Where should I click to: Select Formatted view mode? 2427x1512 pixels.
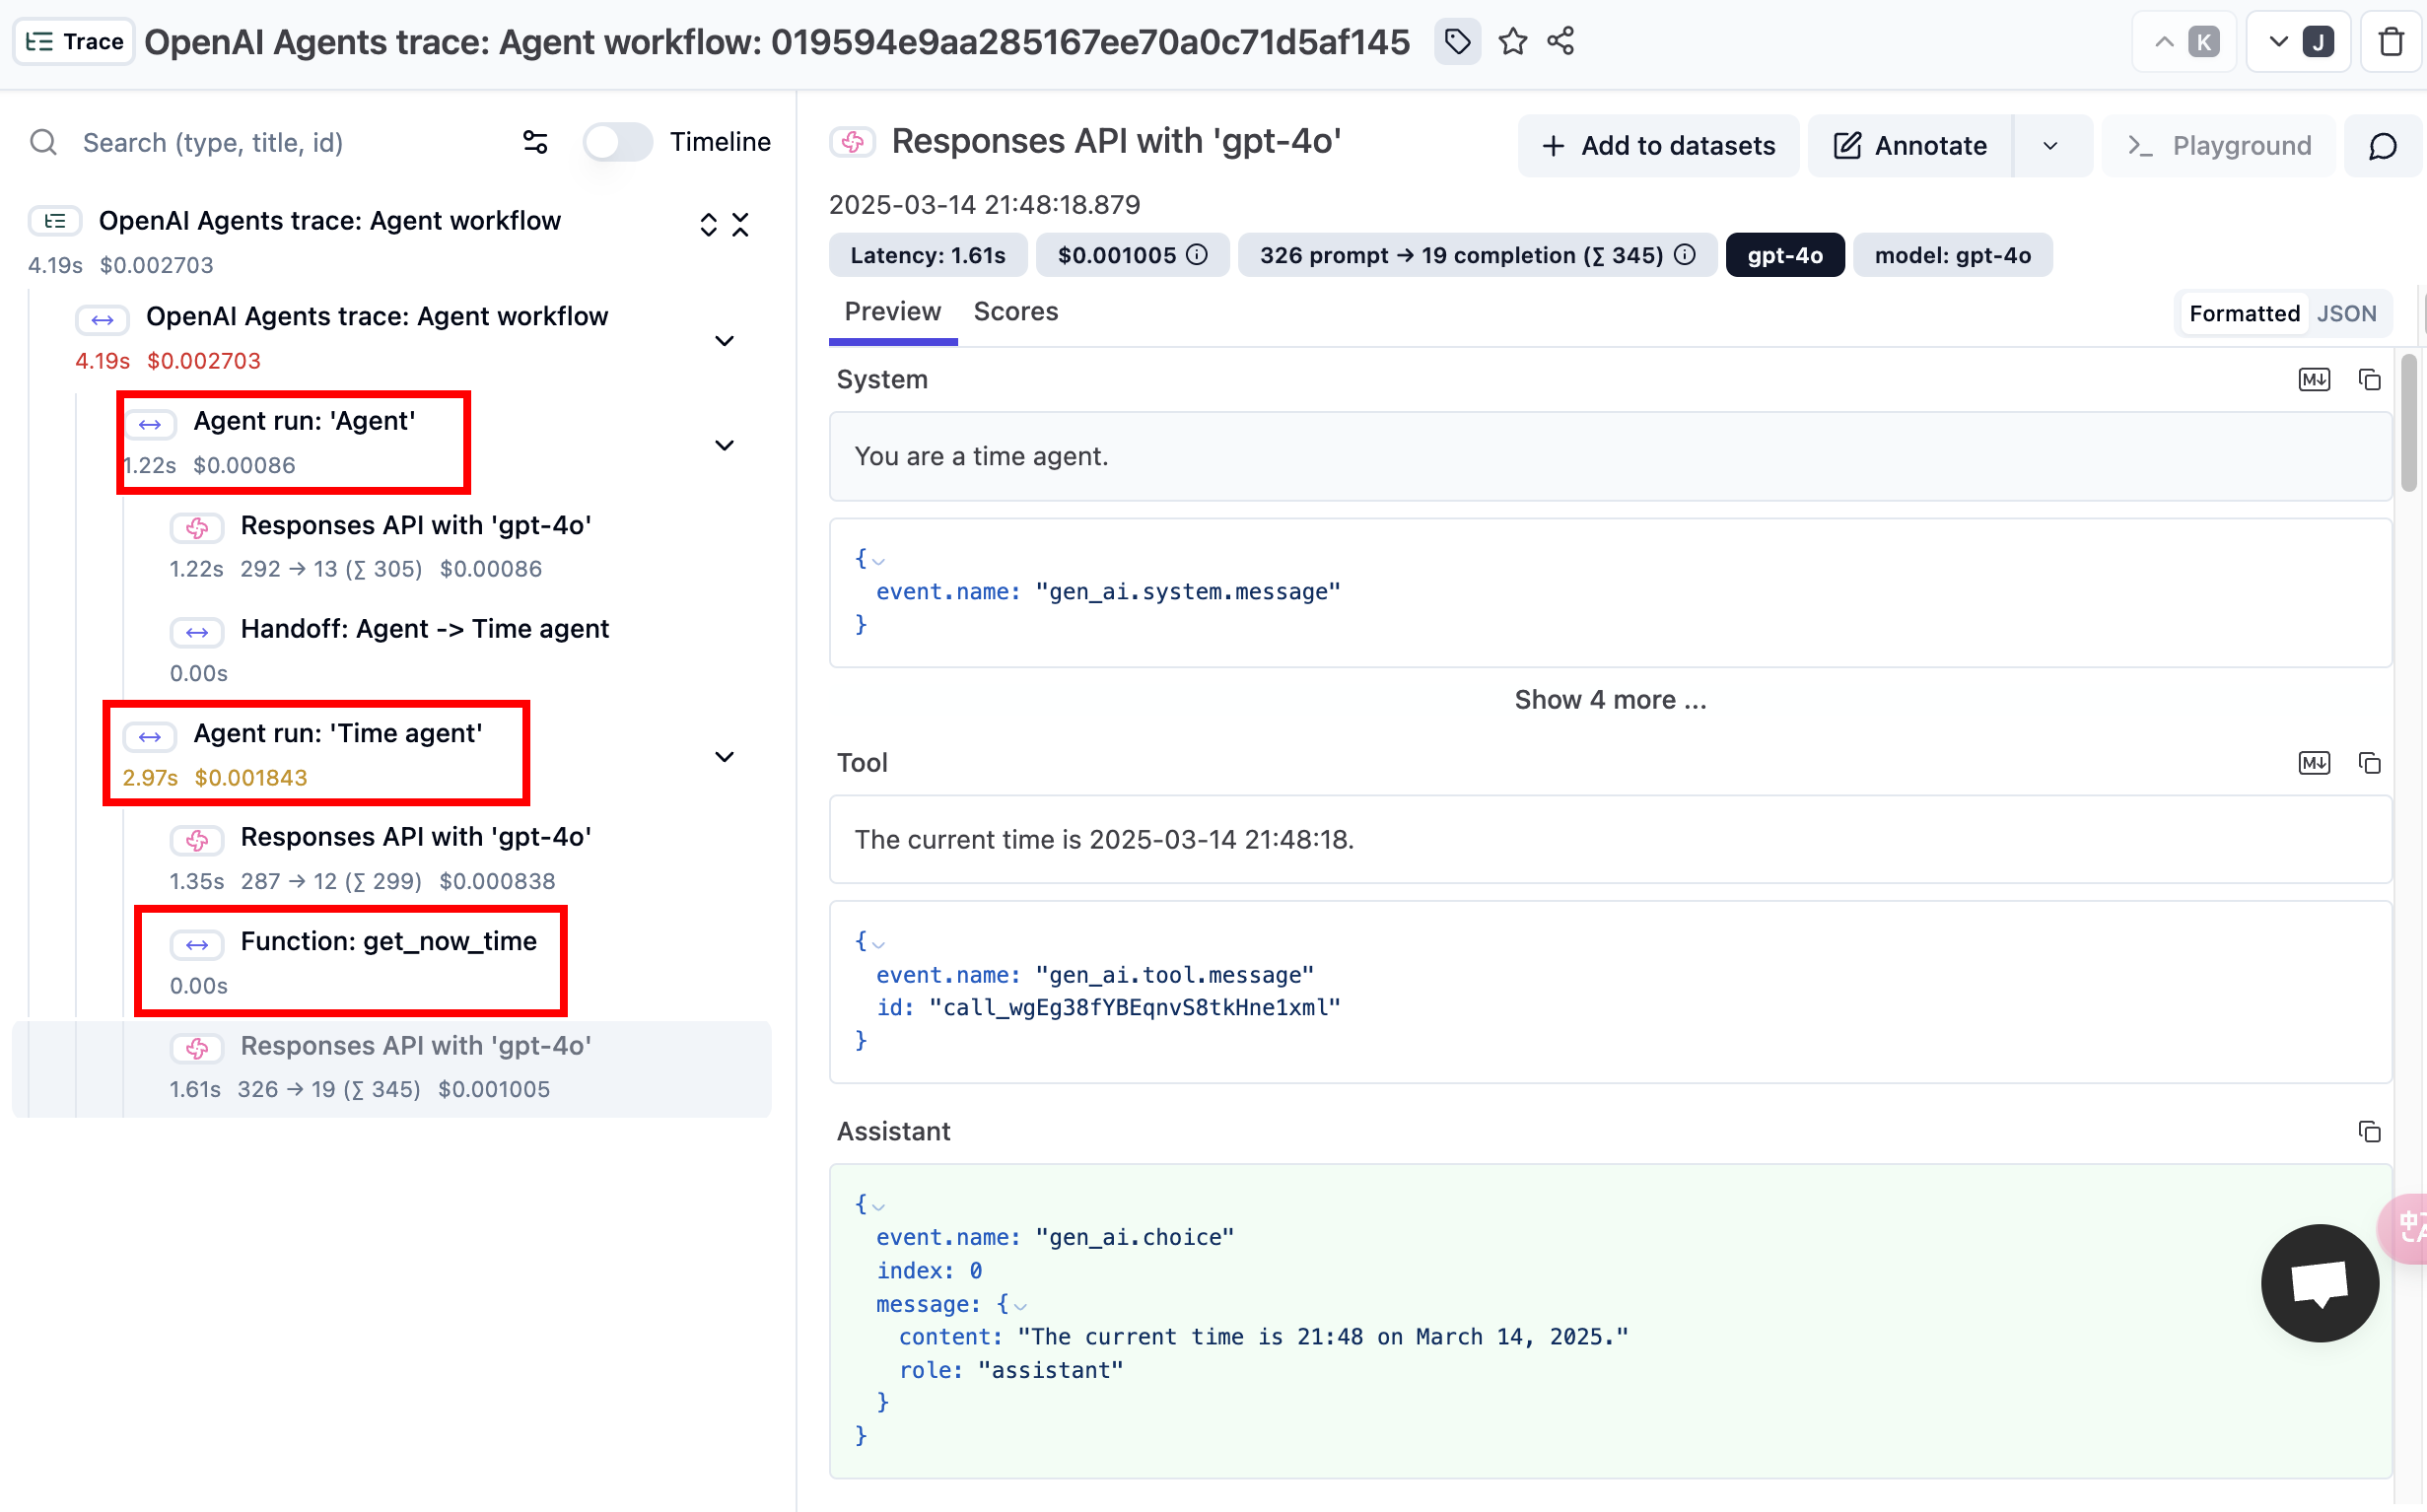pyautogui.click(x=2244, y=314)
